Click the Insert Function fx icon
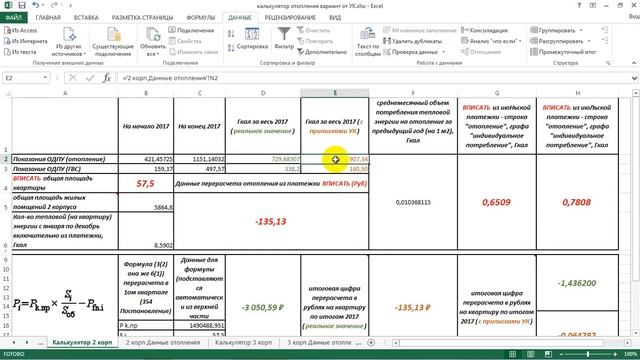The width and height of the screenshot is (640, 360). click(x=107, y=78)
